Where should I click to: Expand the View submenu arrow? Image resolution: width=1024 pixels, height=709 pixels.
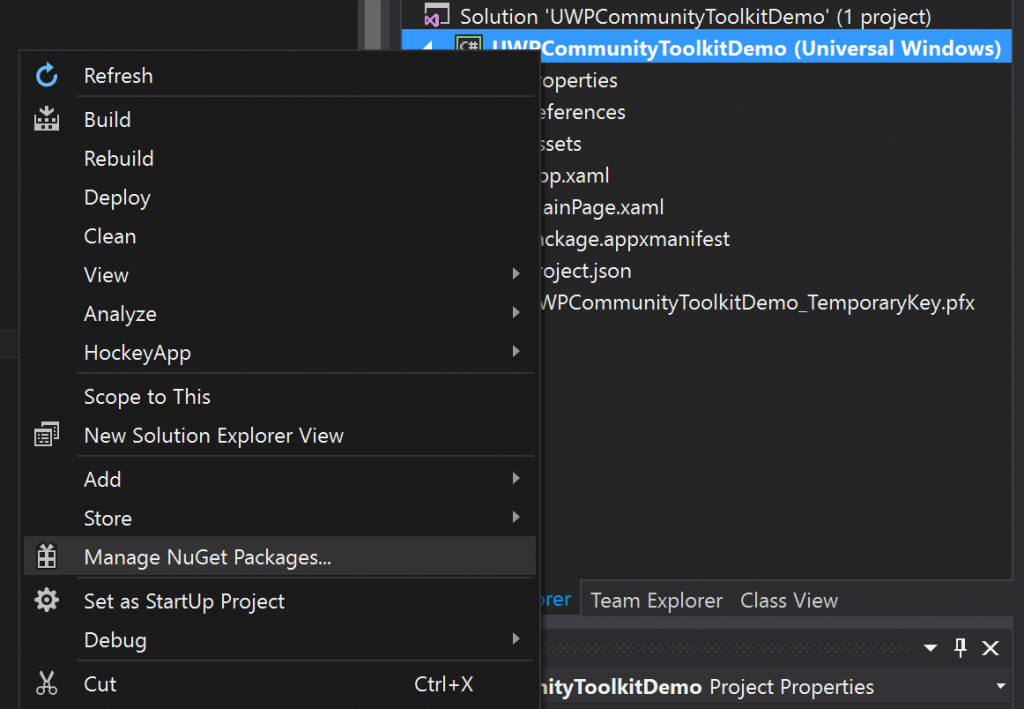pyautogui.click(x=516, y=274)
